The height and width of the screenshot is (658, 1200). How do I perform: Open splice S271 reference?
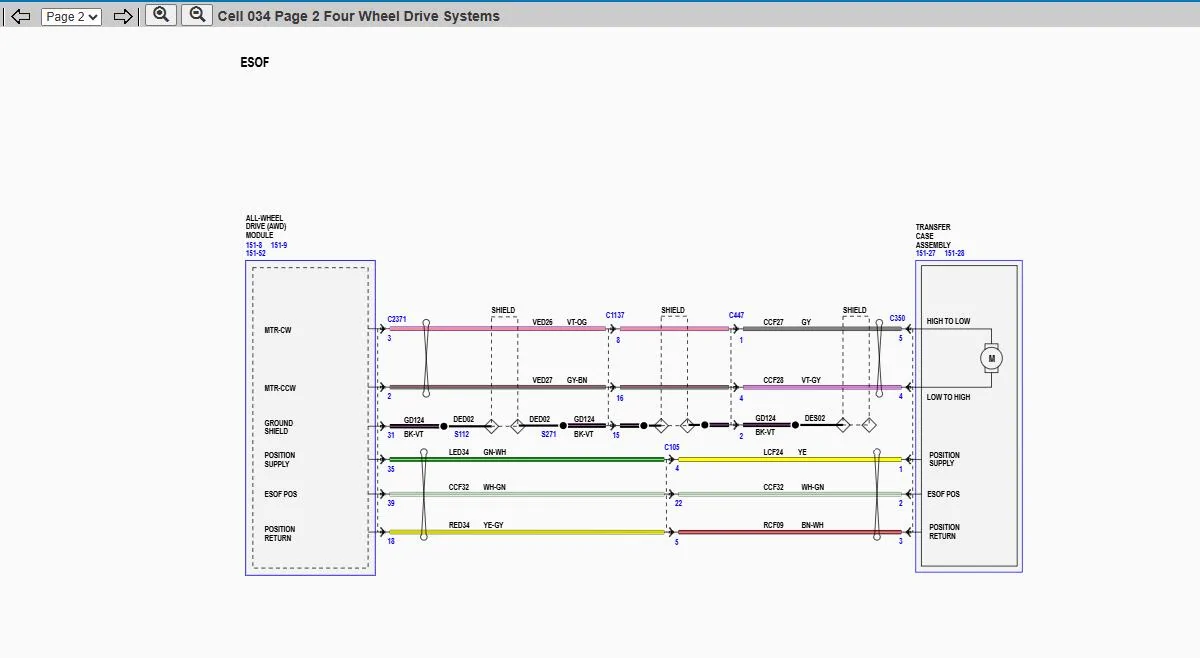click(549, 434)
